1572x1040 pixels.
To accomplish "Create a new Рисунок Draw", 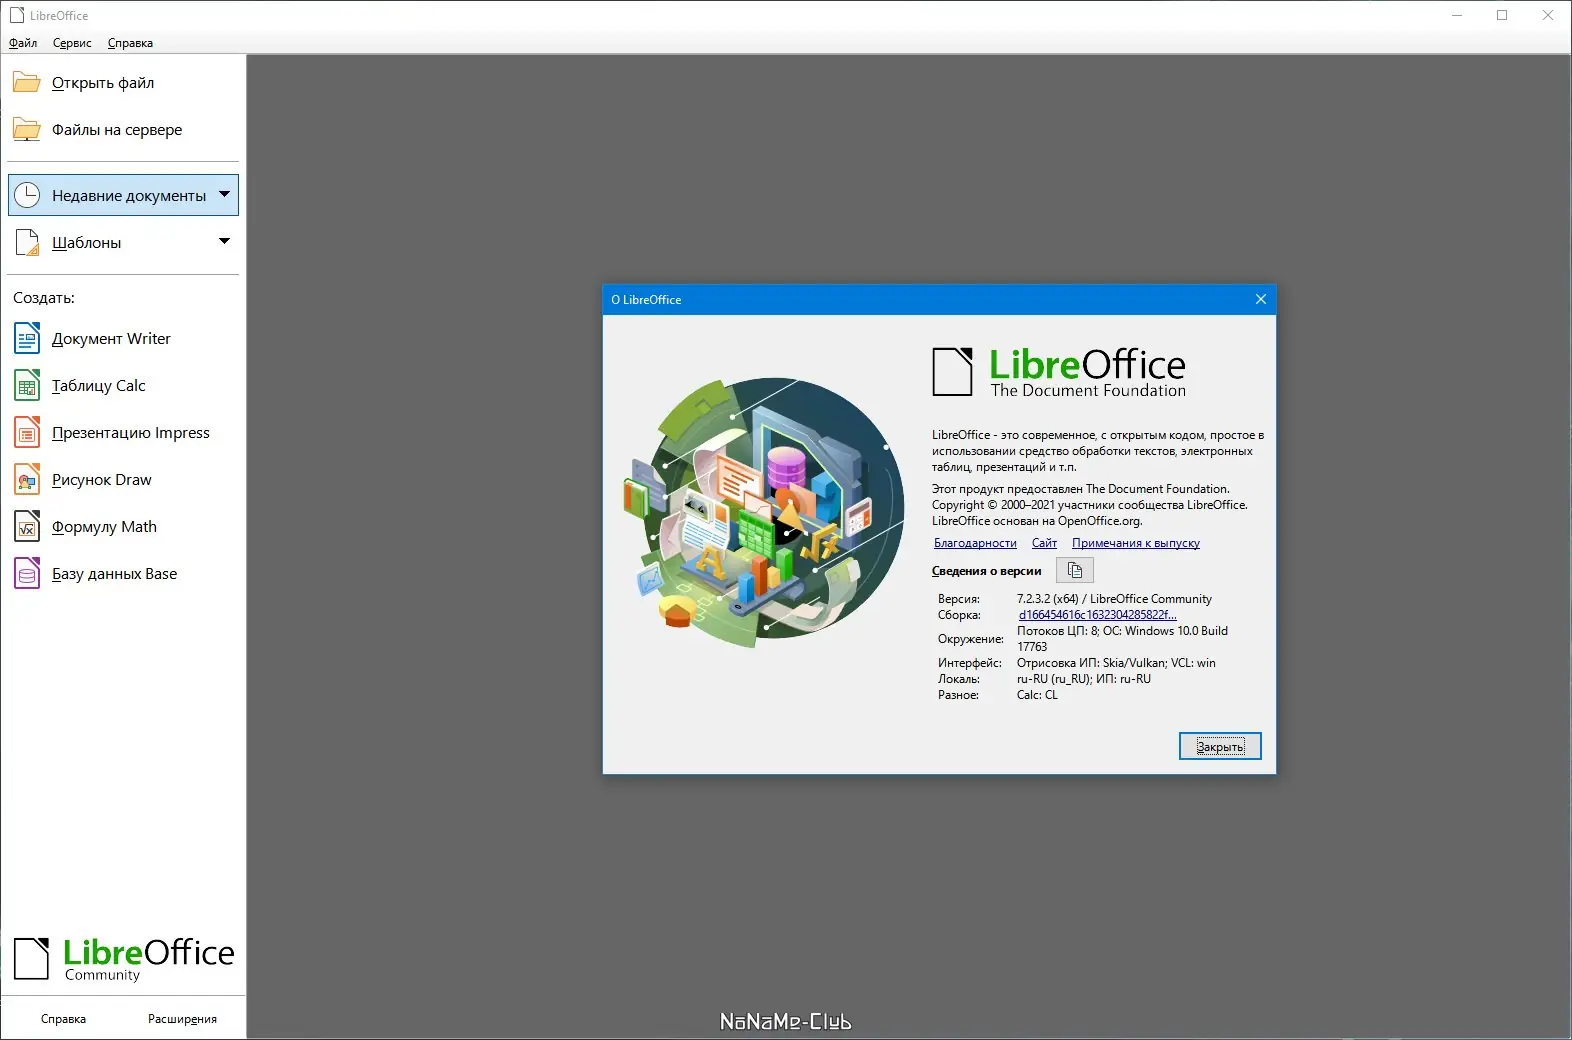I will [x=123, y=480].
